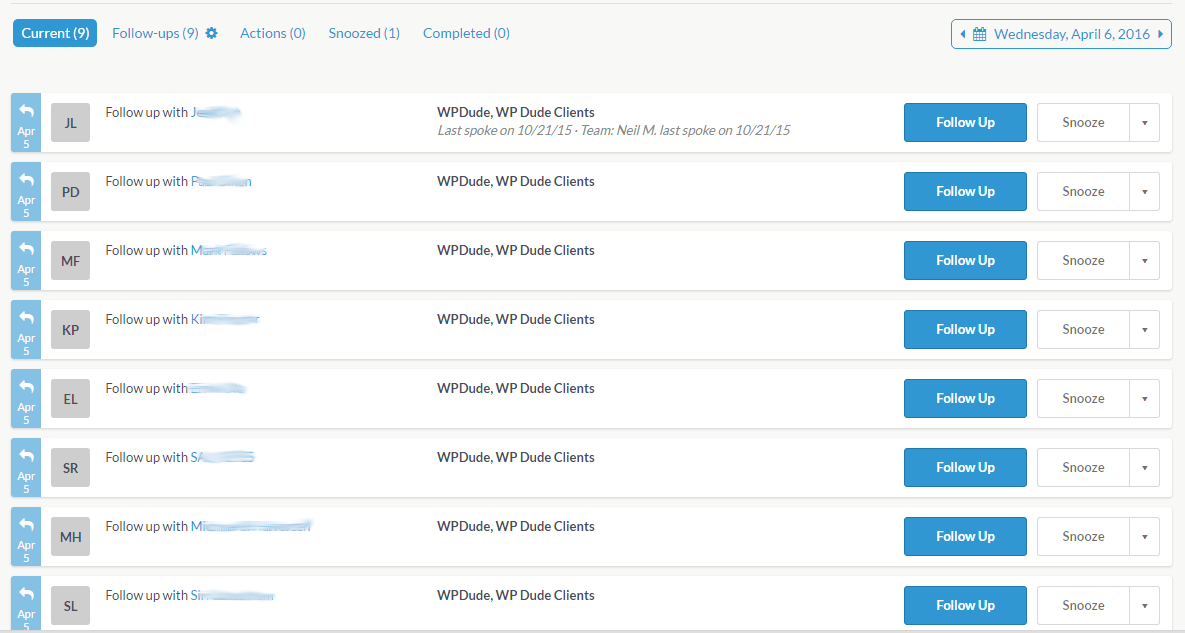The image size is (1185, 633).
Task: Click Follow Up button on KP row
Action: 965,329
